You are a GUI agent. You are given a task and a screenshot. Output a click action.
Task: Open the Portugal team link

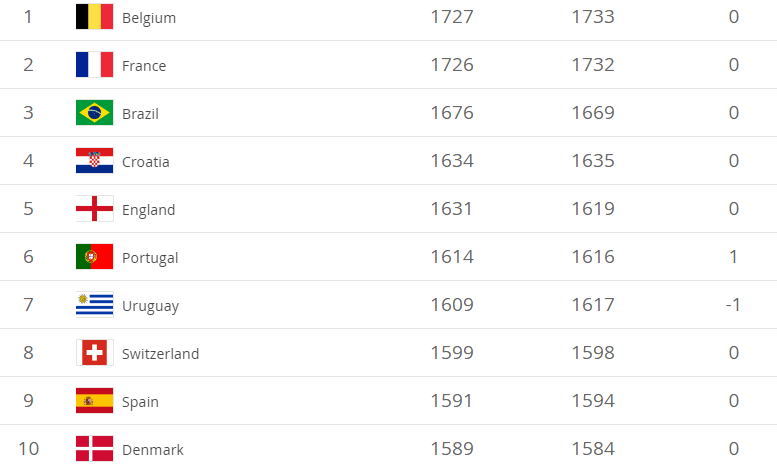pyautogui.click(x=150, y=258)
